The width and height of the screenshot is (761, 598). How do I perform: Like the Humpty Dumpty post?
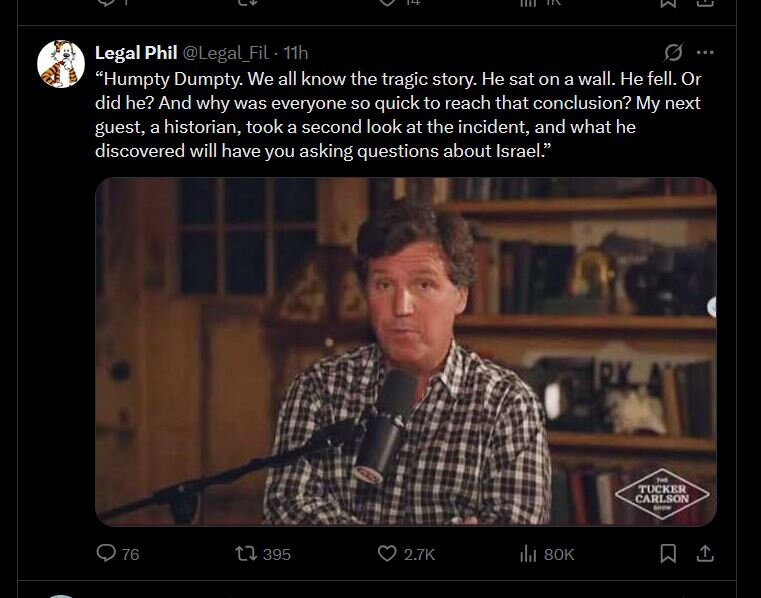tap(387, 553)
